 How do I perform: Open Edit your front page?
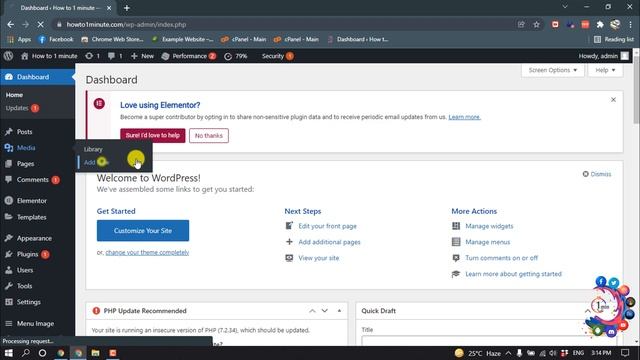(327, 226)
